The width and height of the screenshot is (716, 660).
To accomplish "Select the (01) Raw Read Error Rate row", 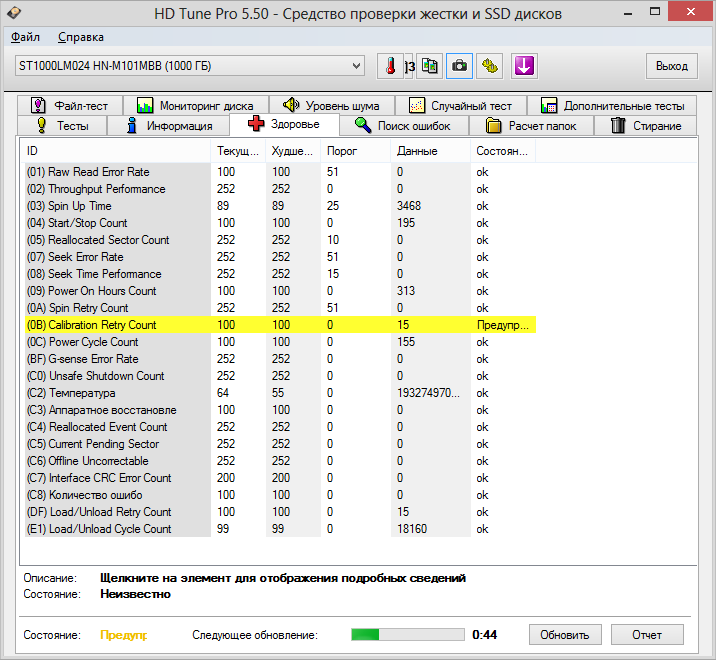I will [x=280, y=172].
